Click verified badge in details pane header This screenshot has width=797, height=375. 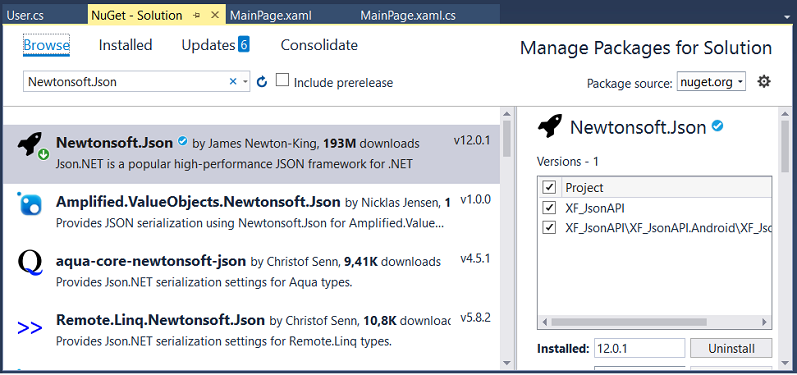tap(718, 126)
